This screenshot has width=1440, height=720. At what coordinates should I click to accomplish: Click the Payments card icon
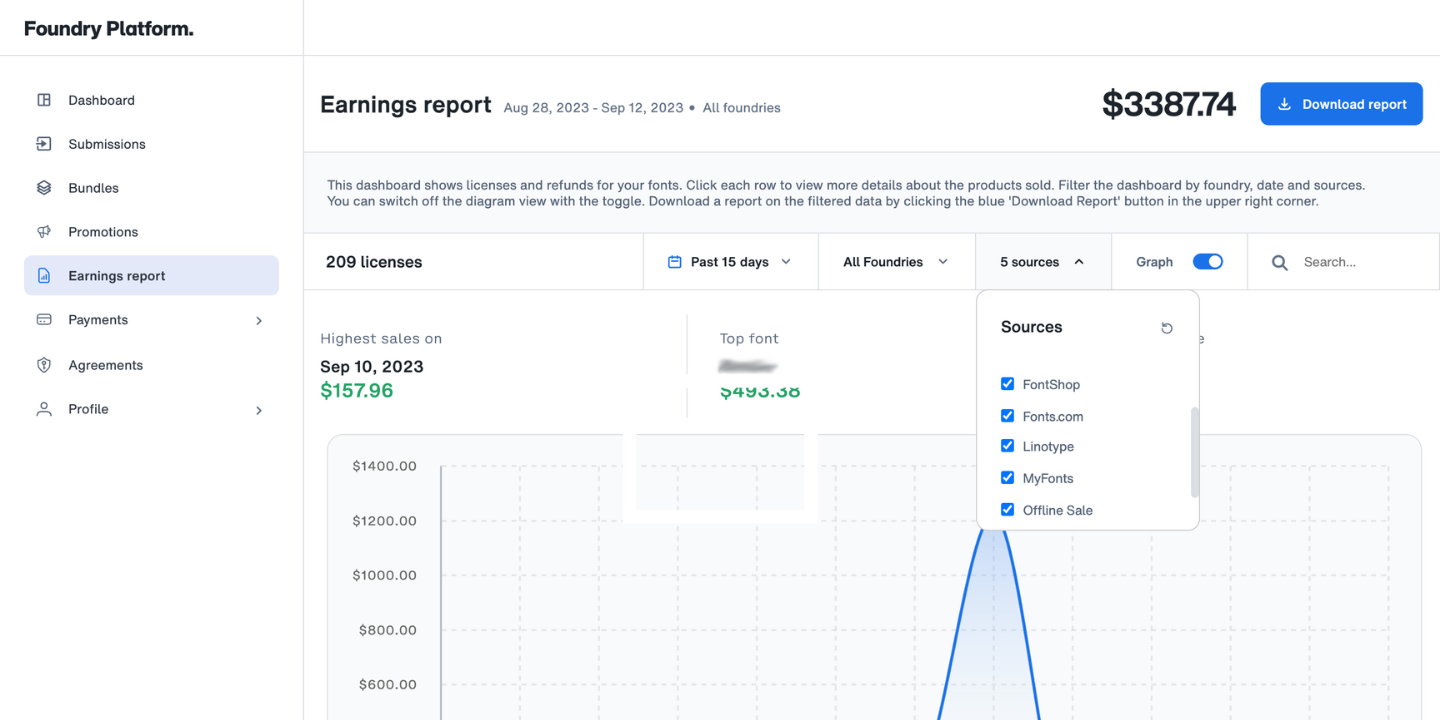[x=44, y=320]
